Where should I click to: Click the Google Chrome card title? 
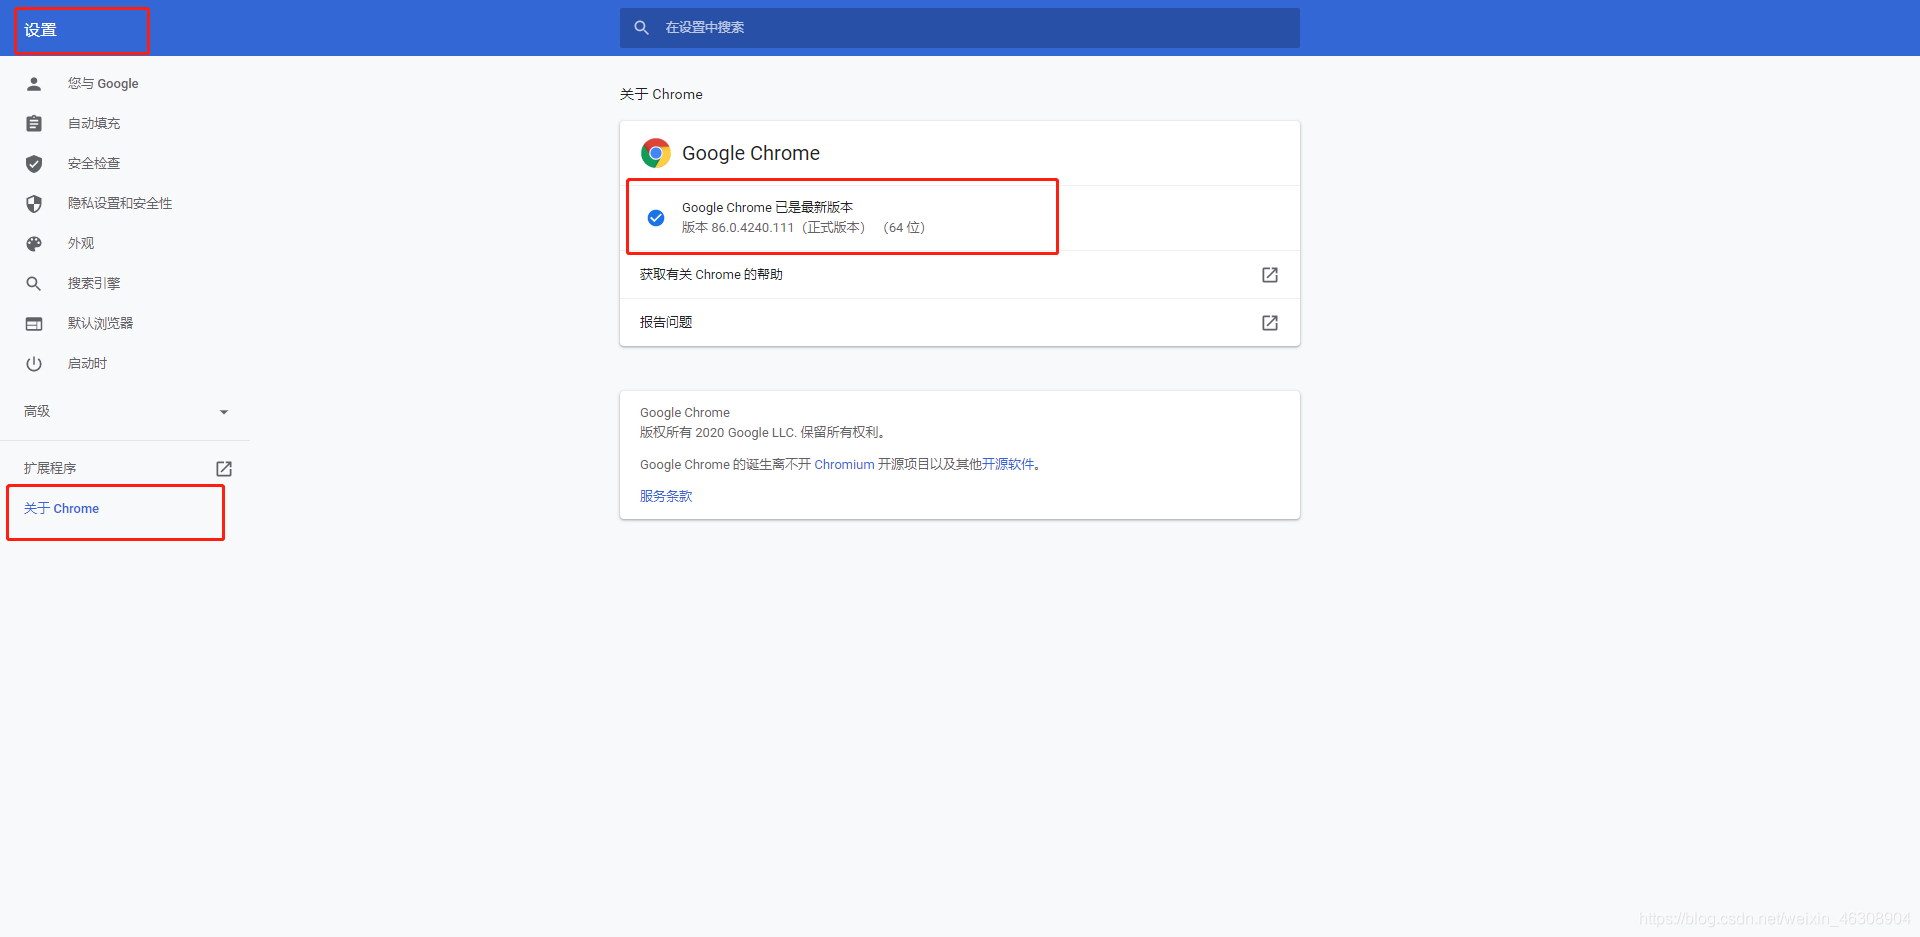[x=751, y=153]
